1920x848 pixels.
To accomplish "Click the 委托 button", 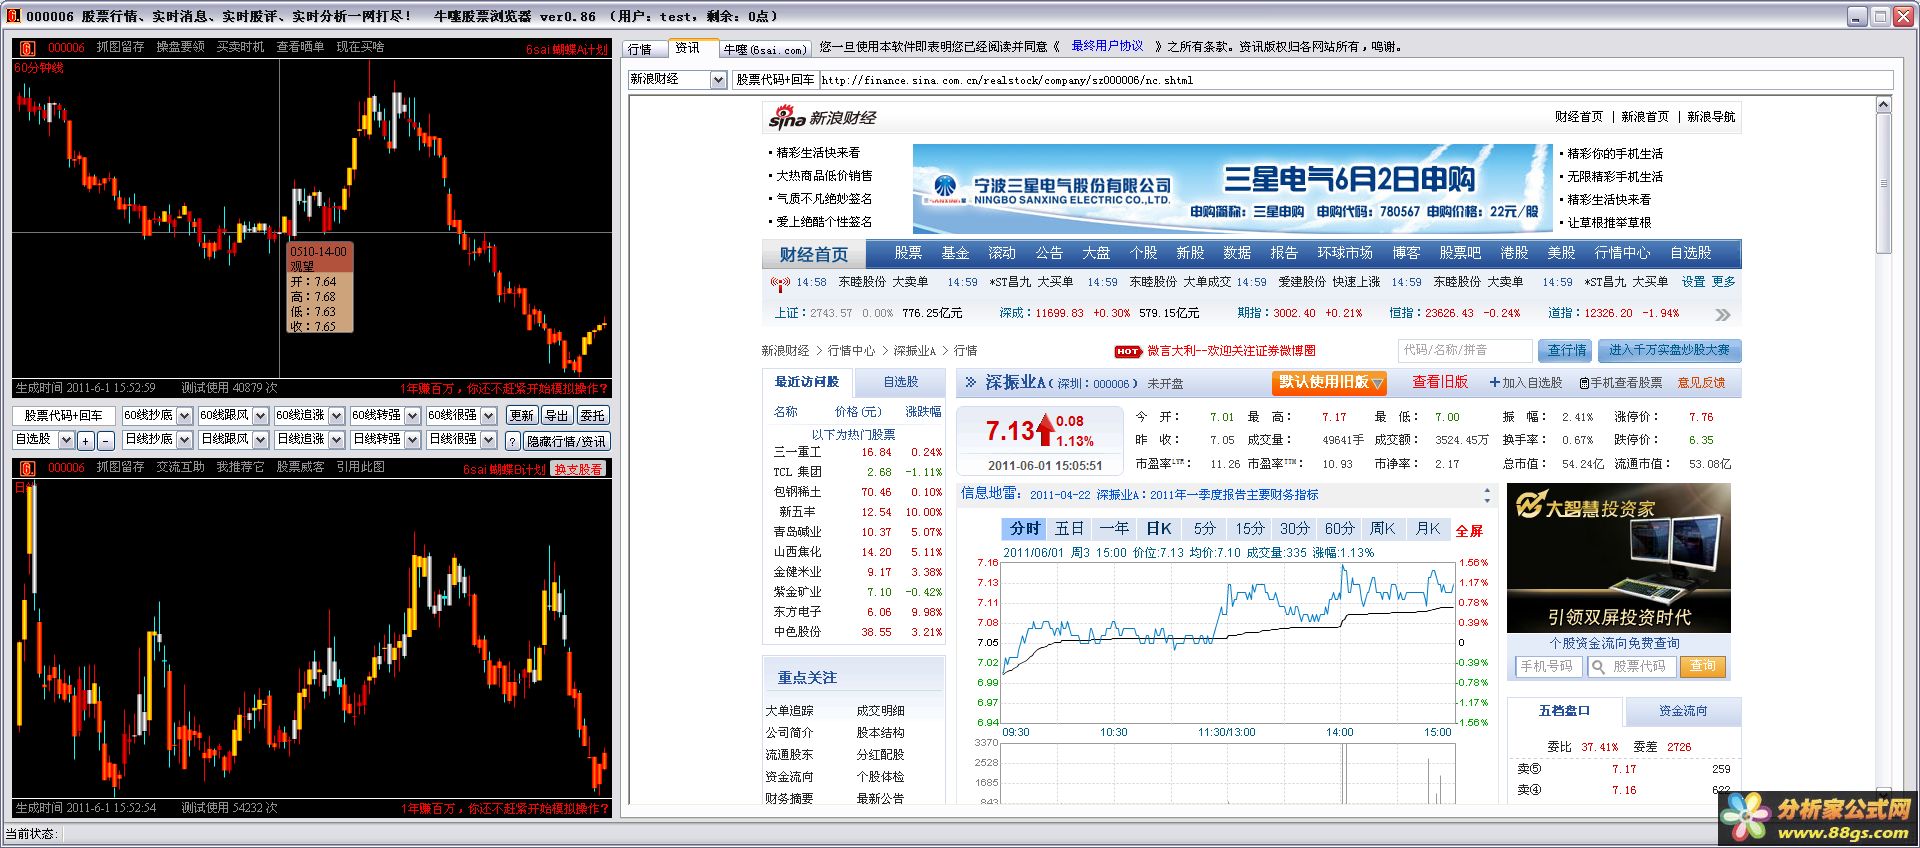I will 592,415.
